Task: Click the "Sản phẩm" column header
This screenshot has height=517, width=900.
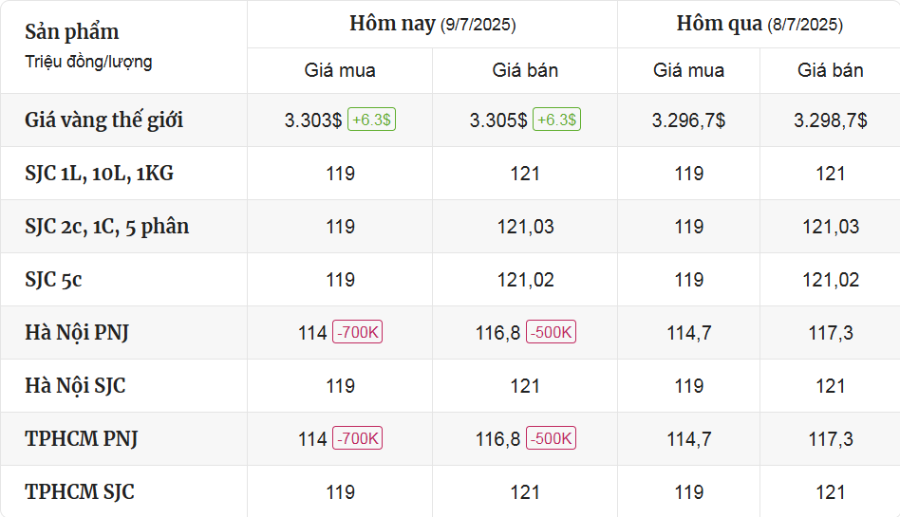Action: tap(72, 30)
